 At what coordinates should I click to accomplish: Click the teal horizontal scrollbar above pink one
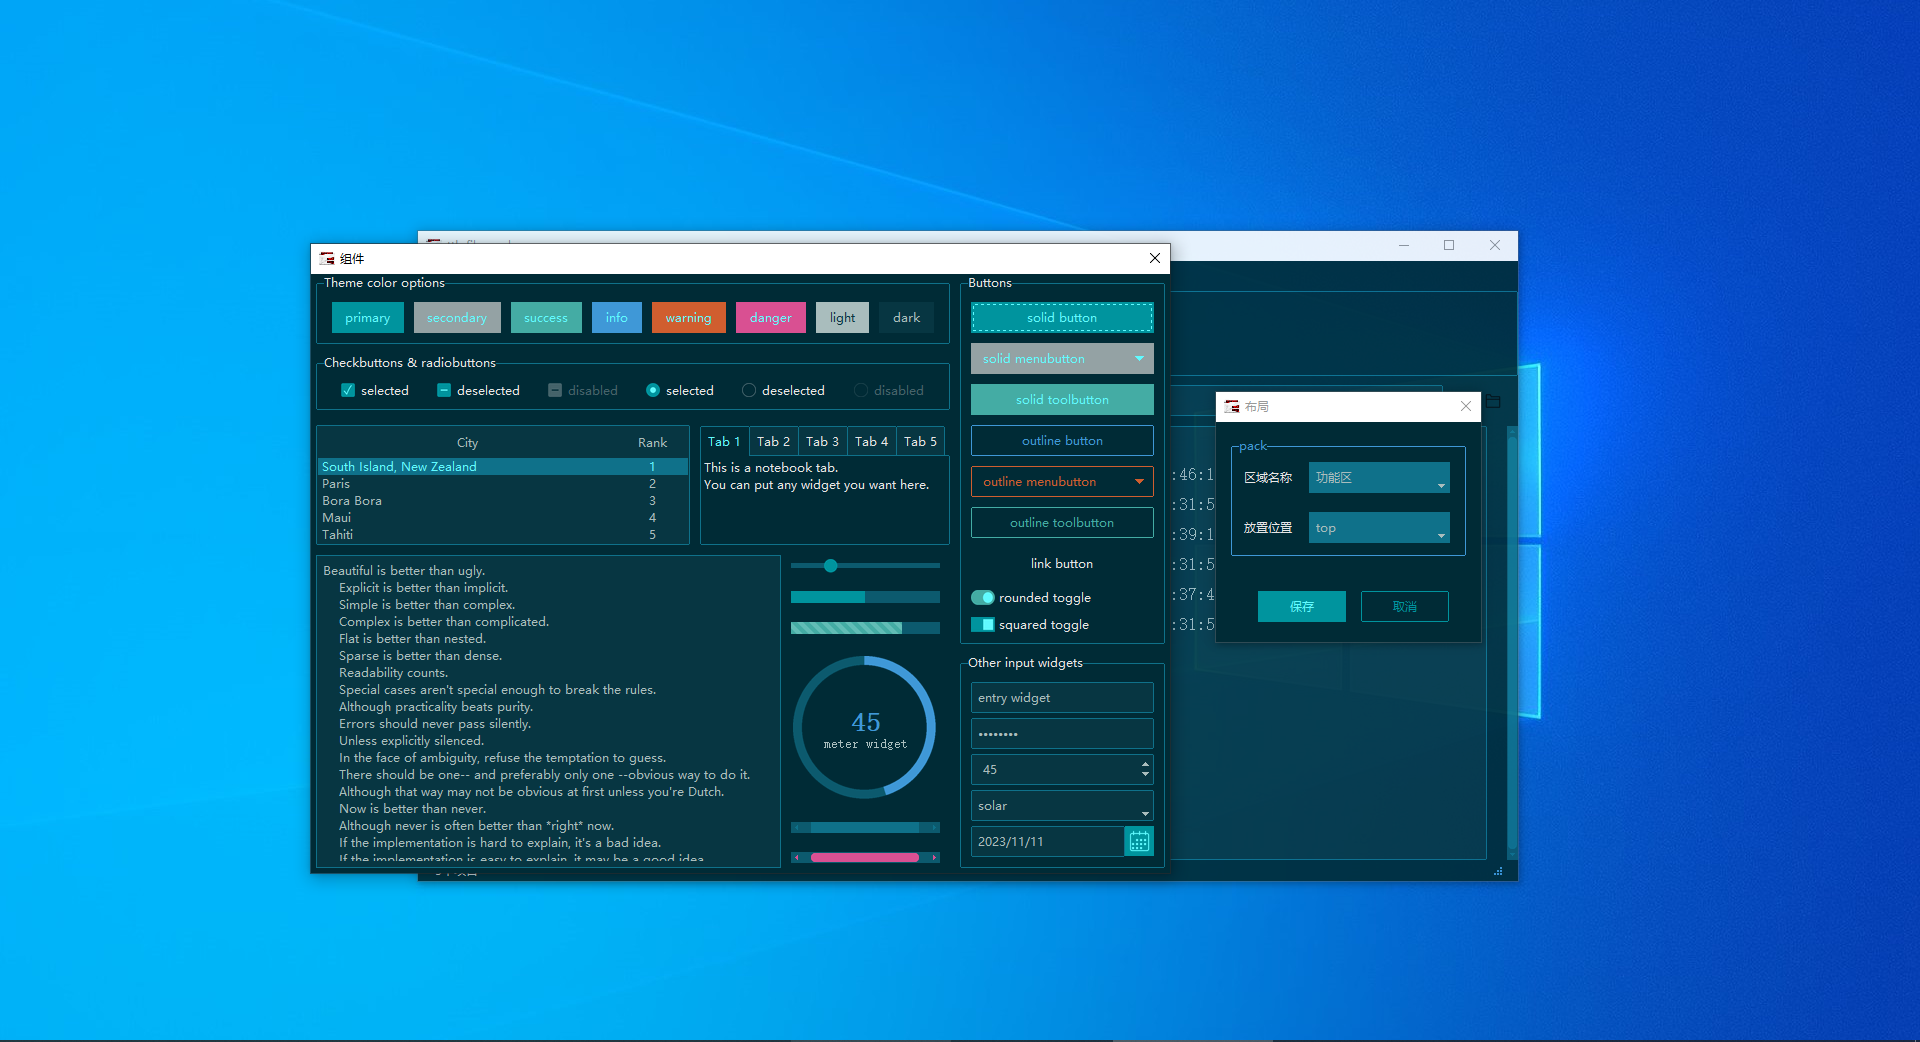click(x=865, y=827)
